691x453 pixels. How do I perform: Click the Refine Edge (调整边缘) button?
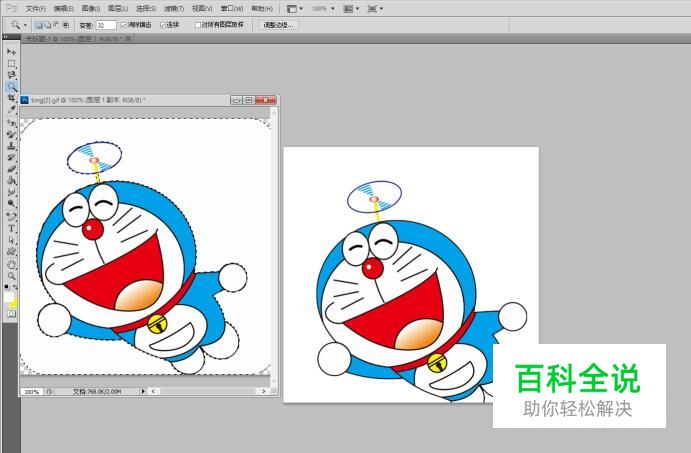tap(278, 25)
